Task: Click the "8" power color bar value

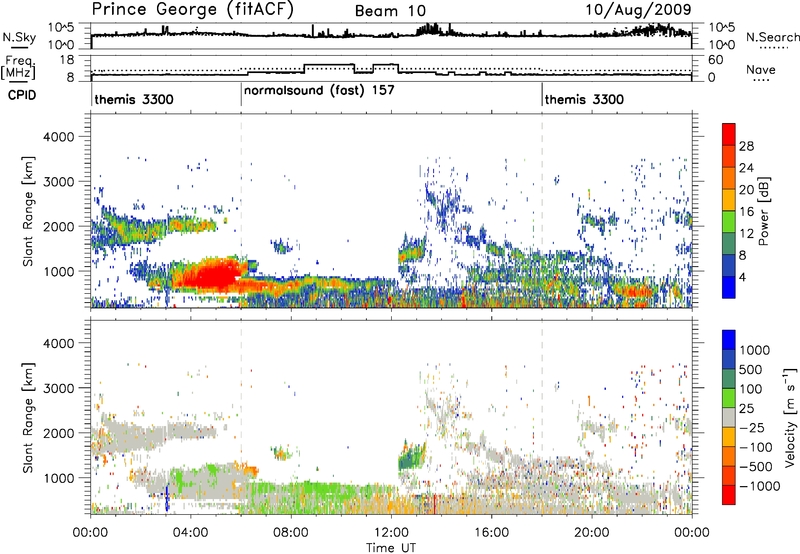Action: pos(743,256)
